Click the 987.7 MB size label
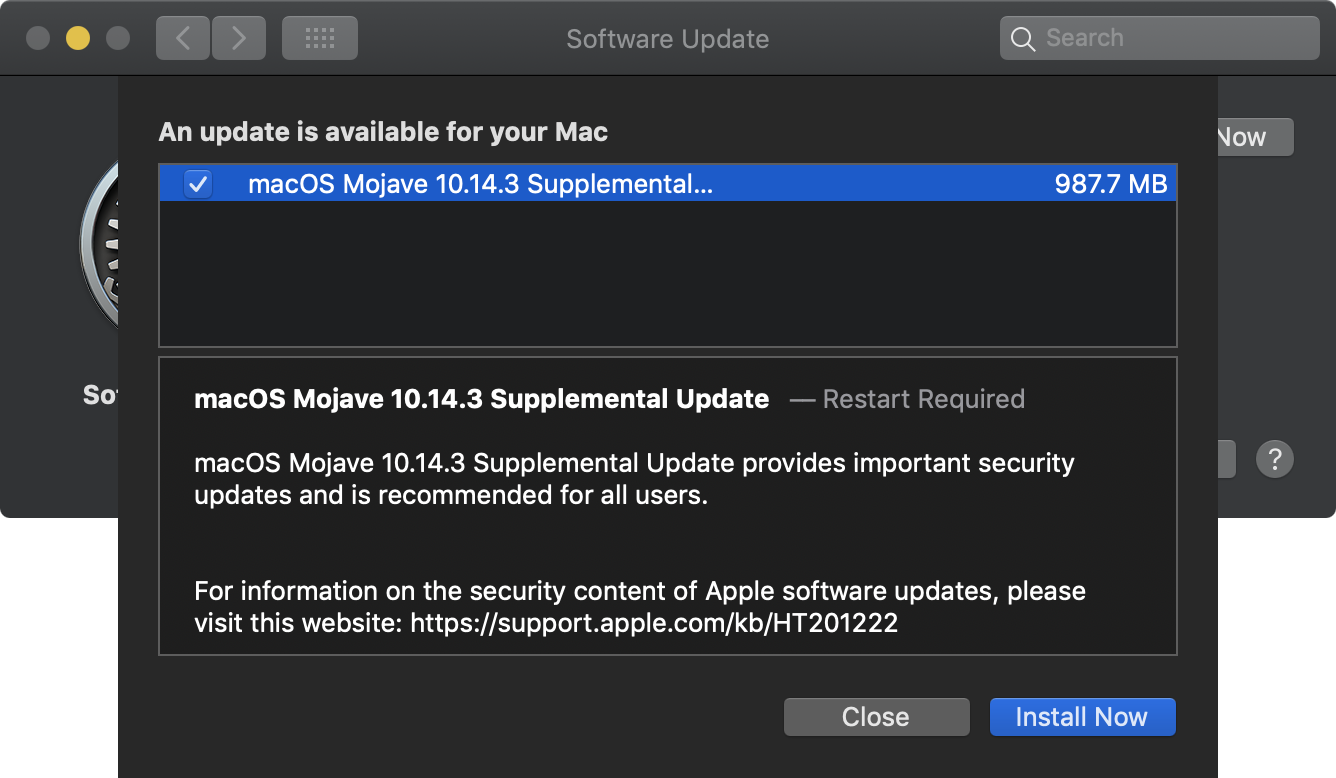This screenshot has width=1336, height=778. (x=1111, y=184)
